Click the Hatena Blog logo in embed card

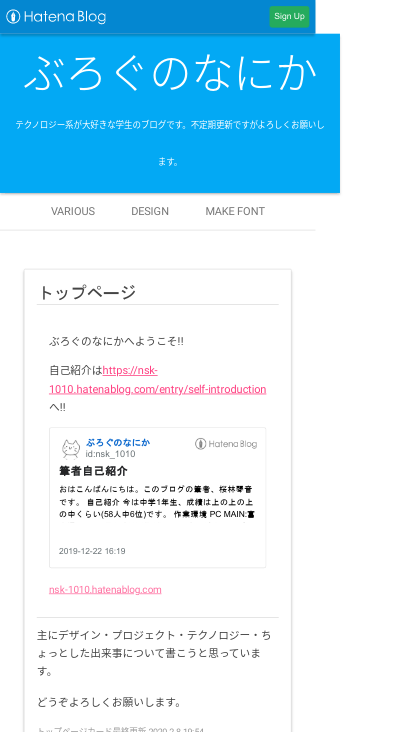[226, 444]
